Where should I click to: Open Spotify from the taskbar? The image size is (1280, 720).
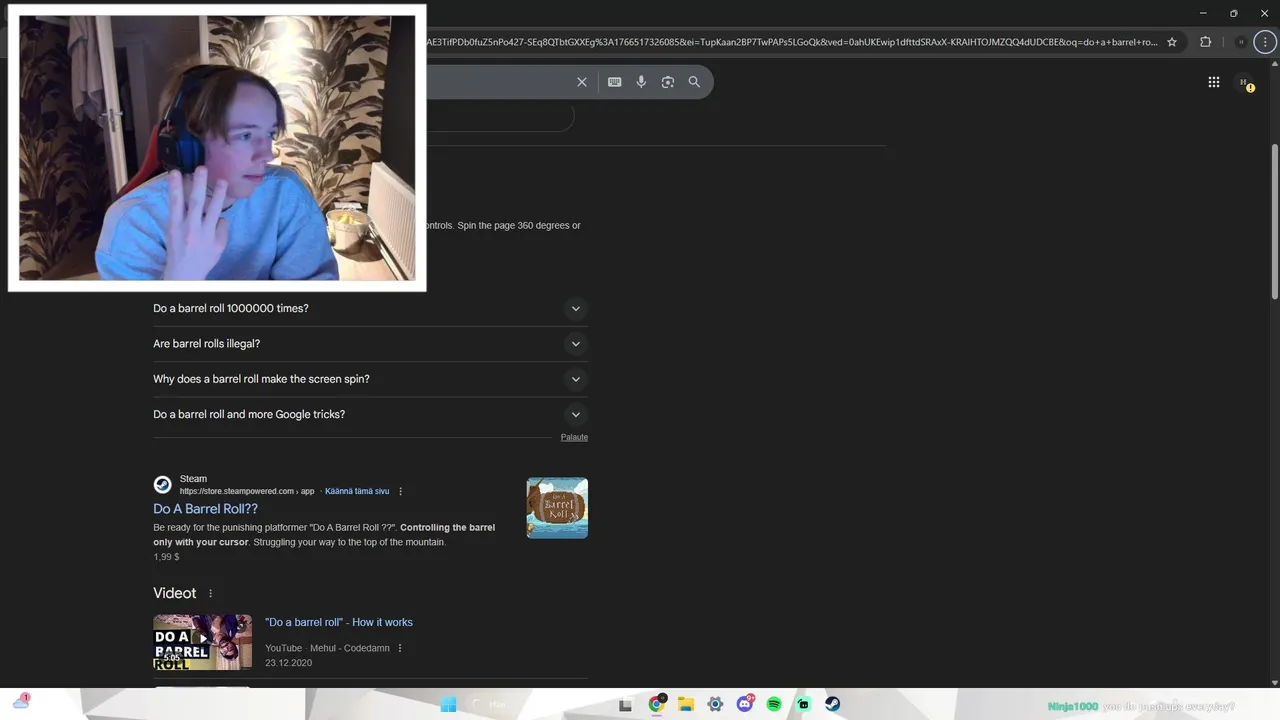[x=774, y=704]
